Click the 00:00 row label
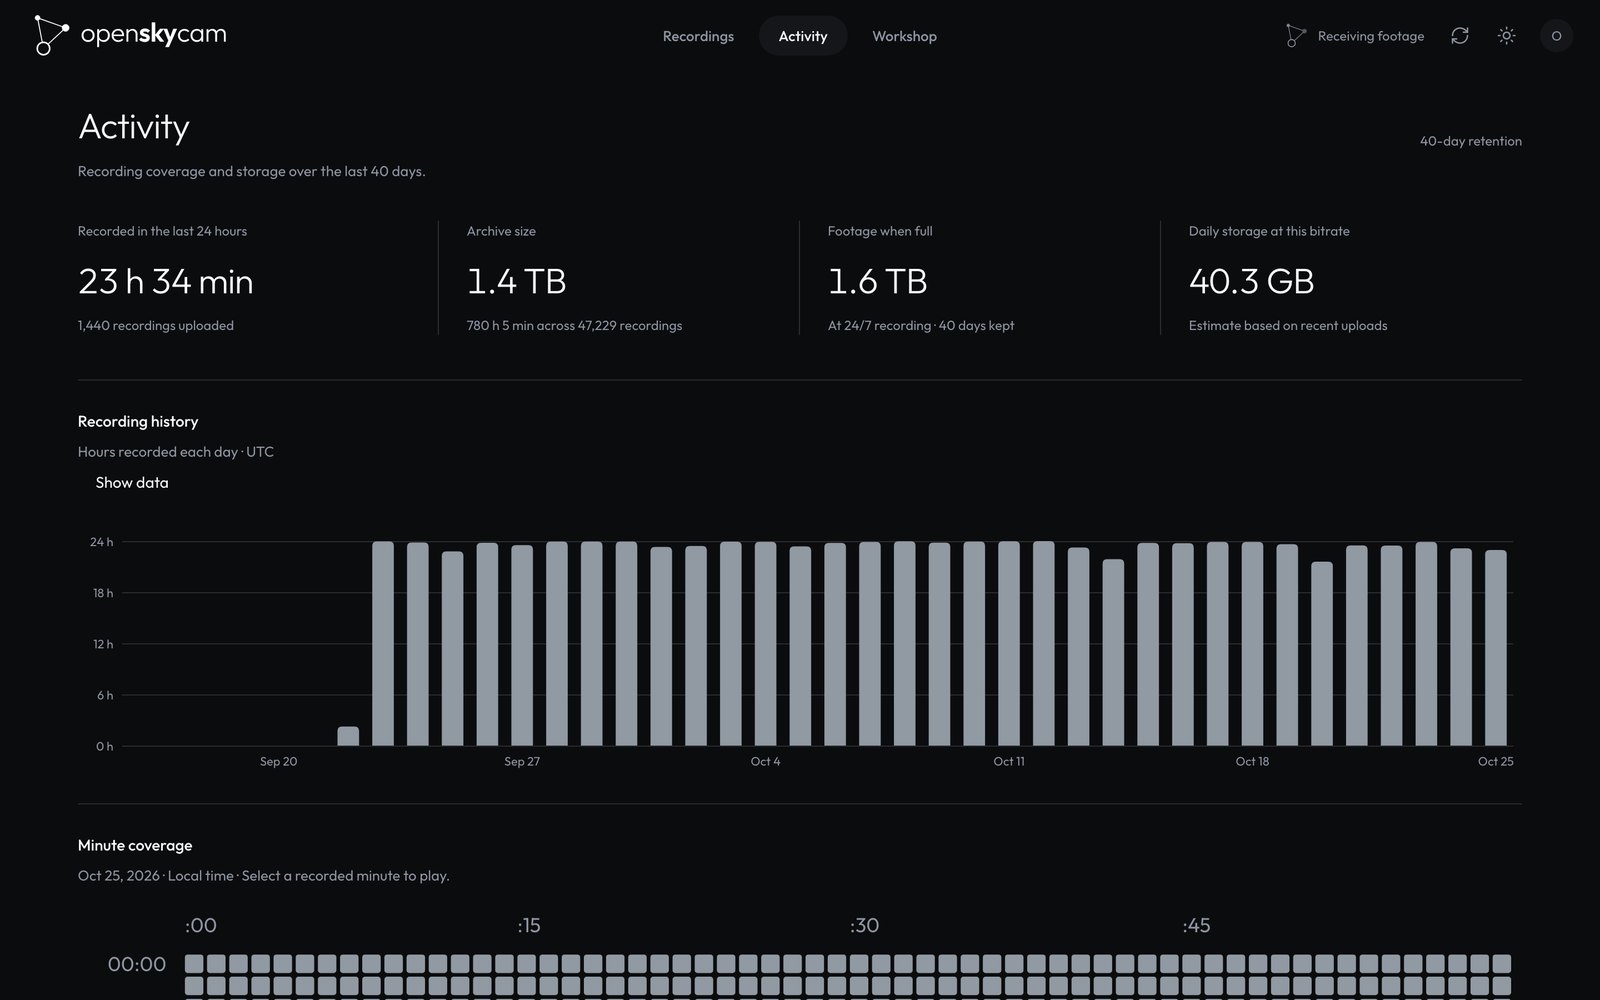Screen dimensions: 1600x1000 [137, 964]
